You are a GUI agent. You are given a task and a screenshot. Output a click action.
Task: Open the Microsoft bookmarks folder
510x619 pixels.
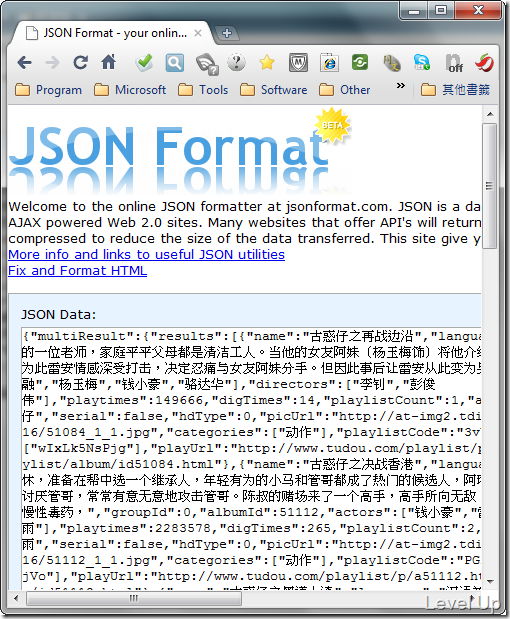130,90
